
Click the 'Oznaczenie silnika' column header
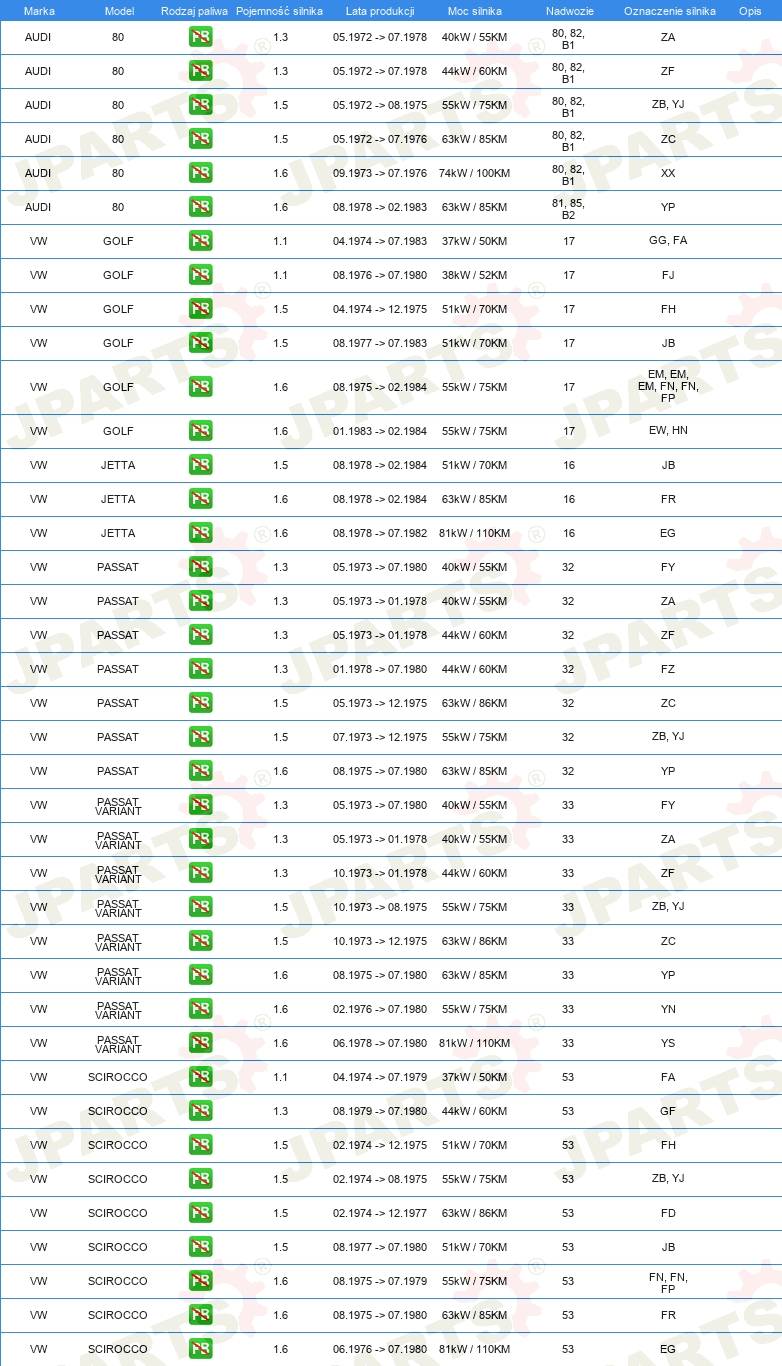669,10
